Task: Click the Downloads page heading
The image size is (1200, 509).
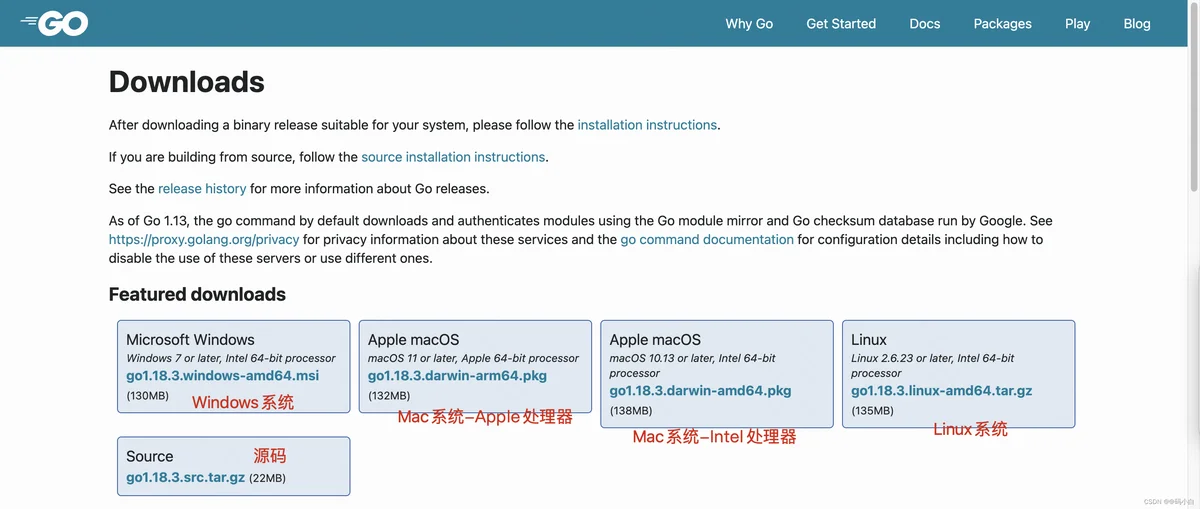Action: coord(187,81)
